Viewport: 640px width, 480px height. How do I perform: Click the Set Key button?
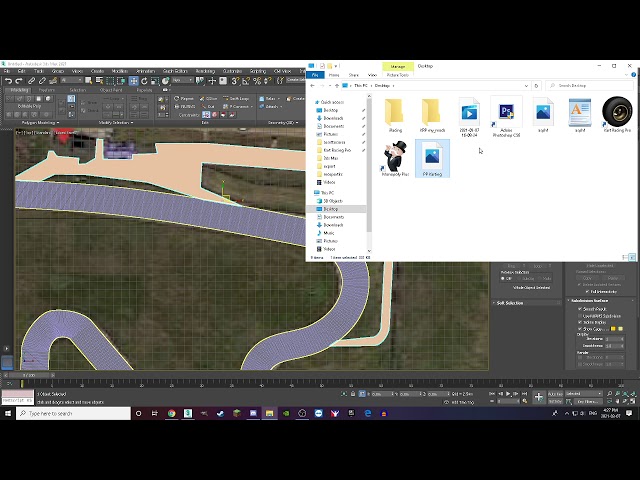click(555, 401)
